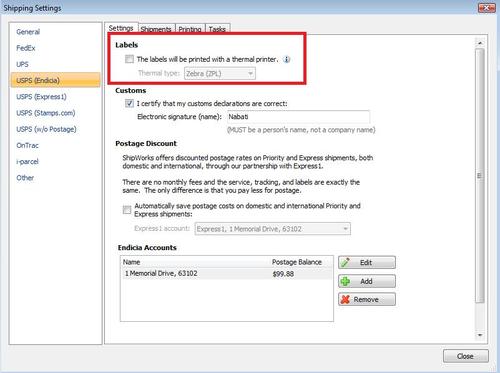Click the red X icon on Remove button
500x373 pixels.
[x=346, y=299]
